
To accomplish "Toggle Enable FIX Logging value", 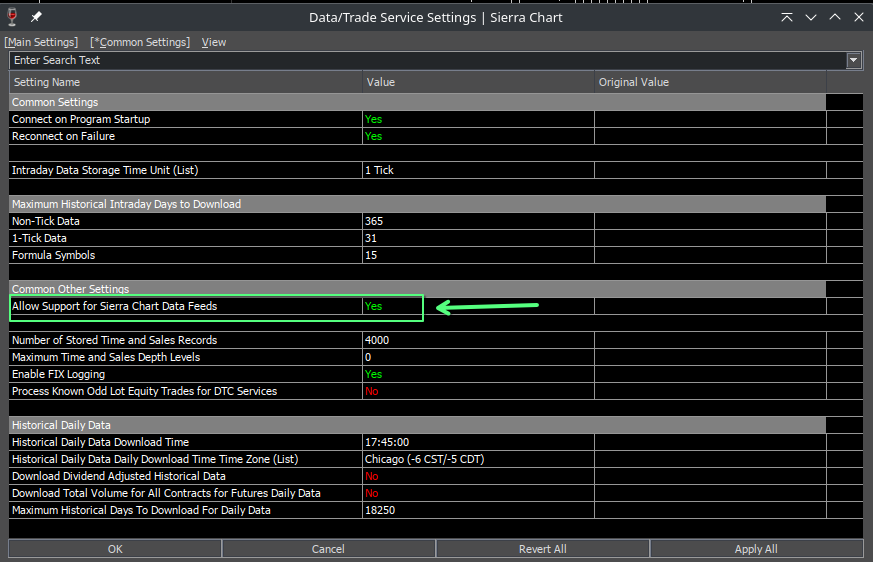I will tap(478, 374).
